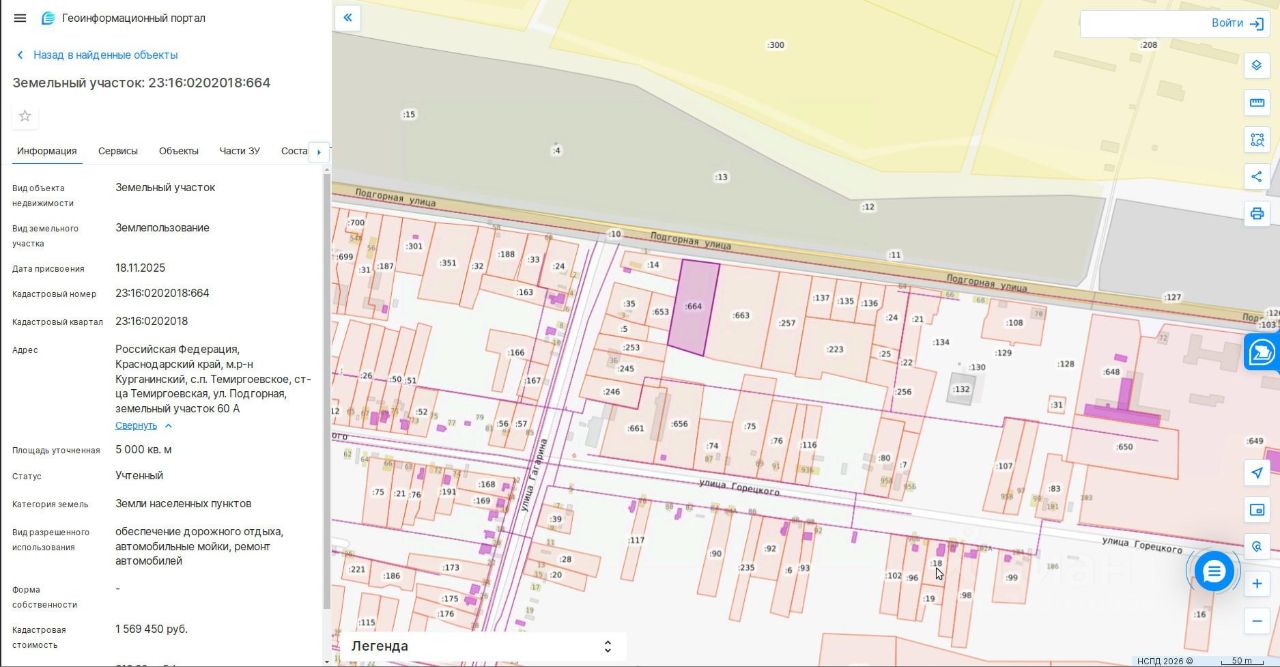The width and height of the screenshot is (1280, 667).
Task: Click parcel :117 on the map
Action: click(x=636, y=540)
